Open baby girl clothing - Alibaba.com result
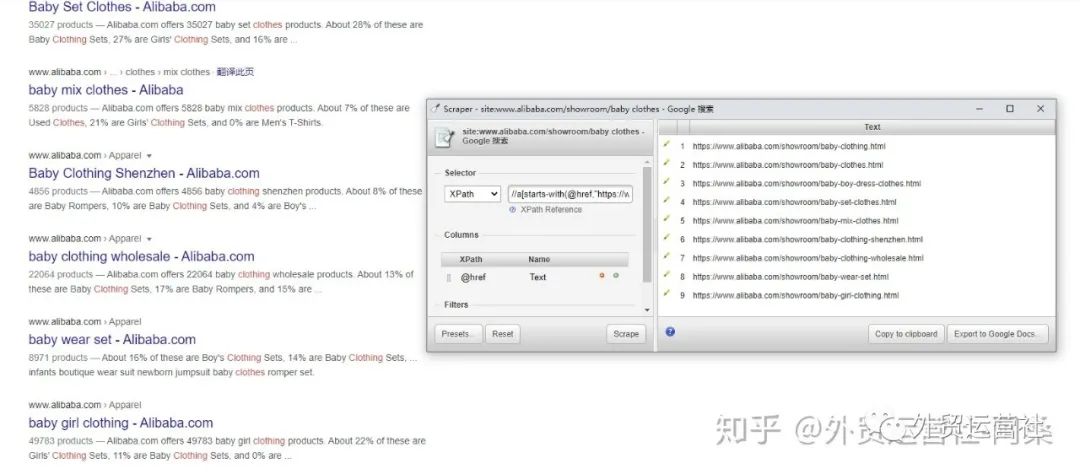The height and width of the screenshot is (474, 1080). pyautogui.click(x=121, y=423)
